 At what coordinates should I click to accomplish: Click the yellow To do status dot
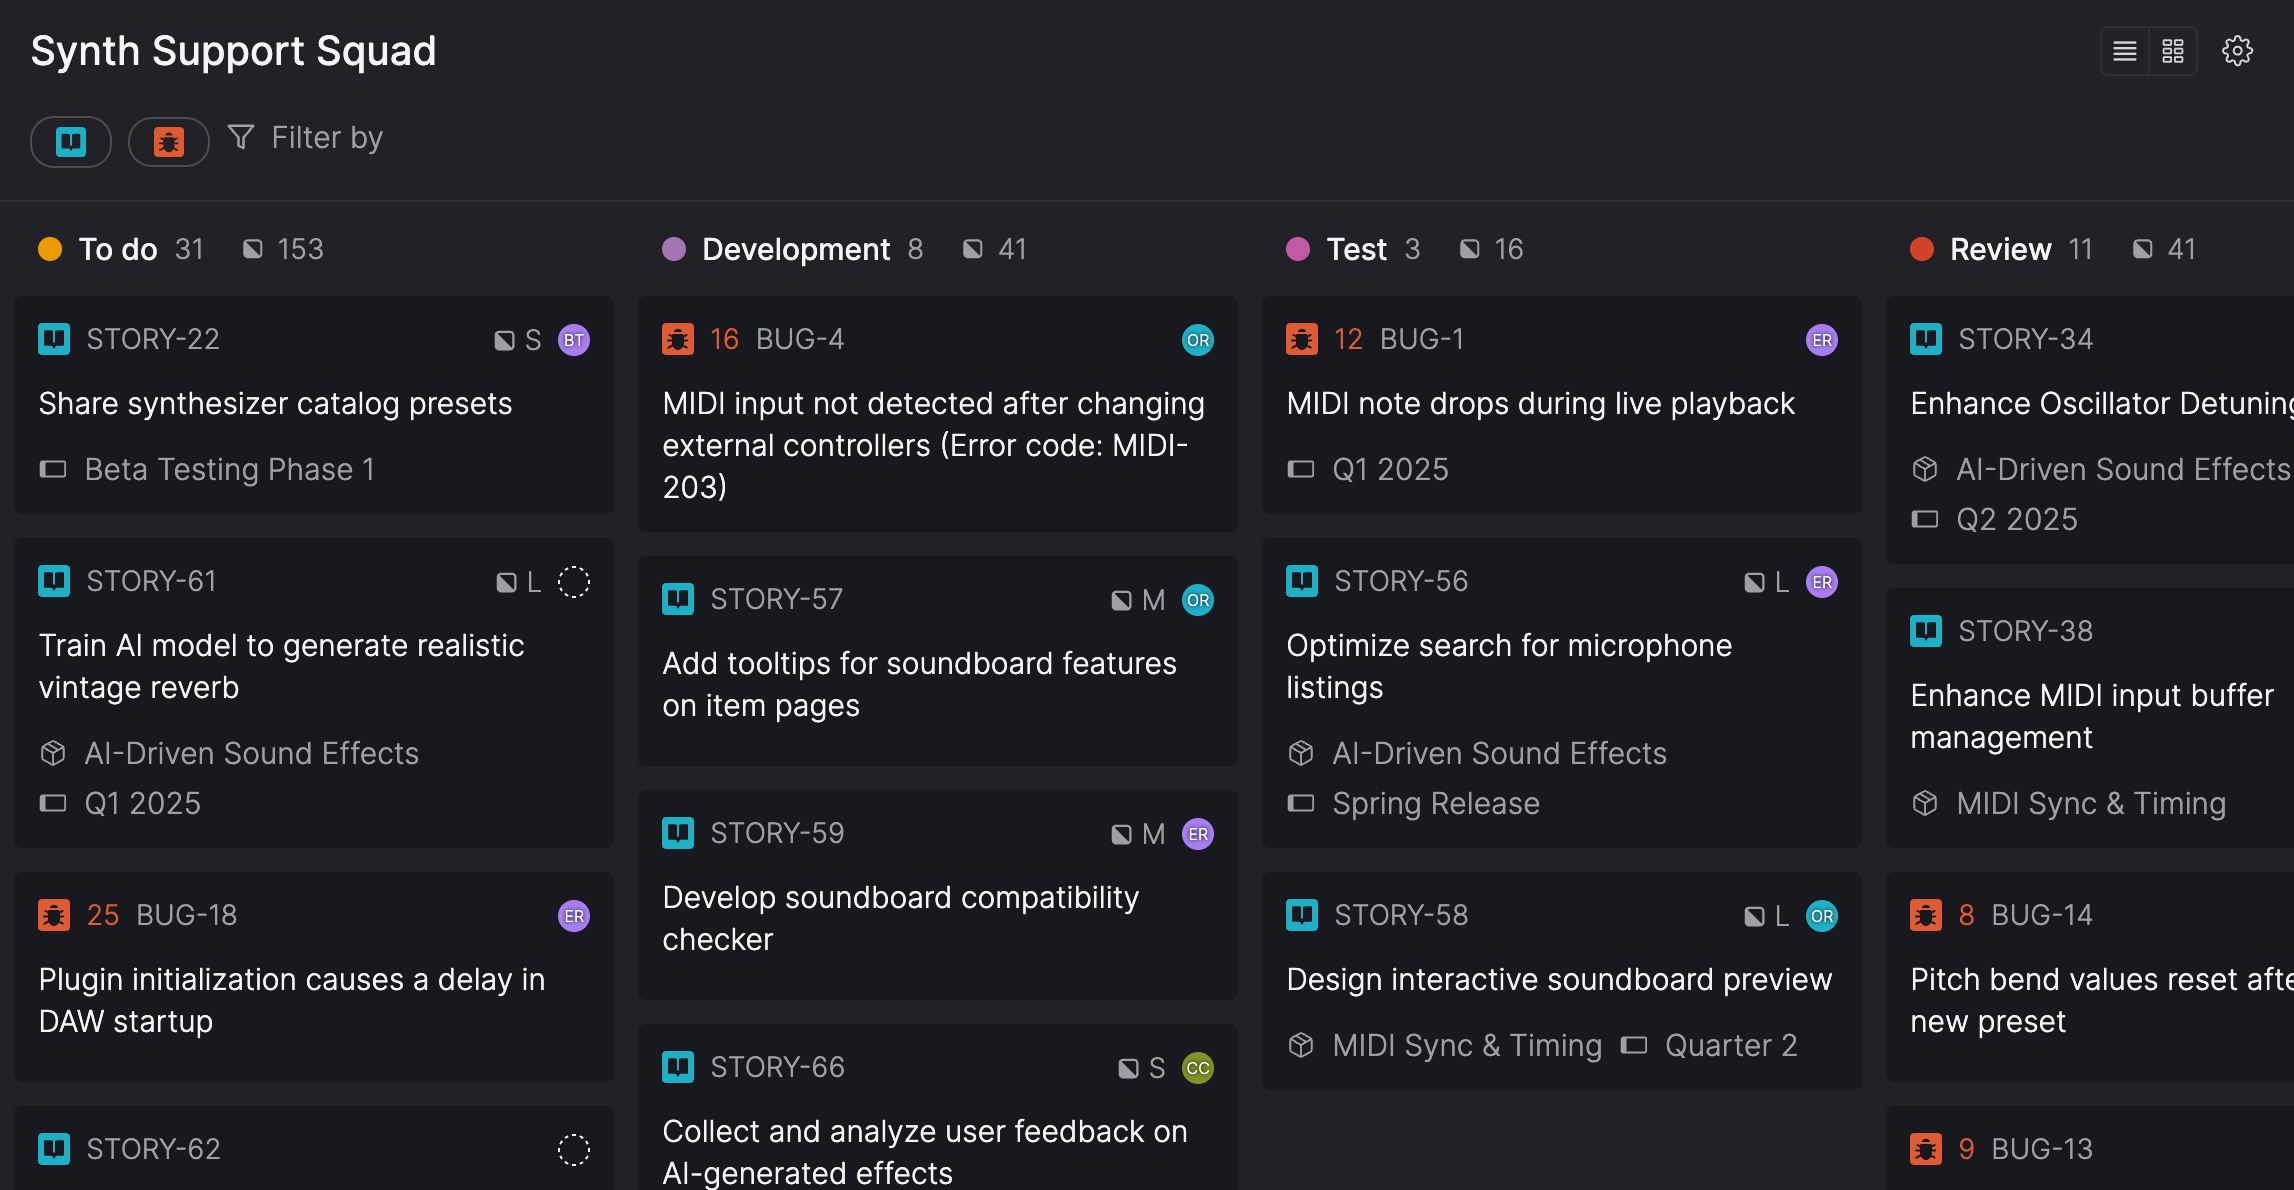50,249
